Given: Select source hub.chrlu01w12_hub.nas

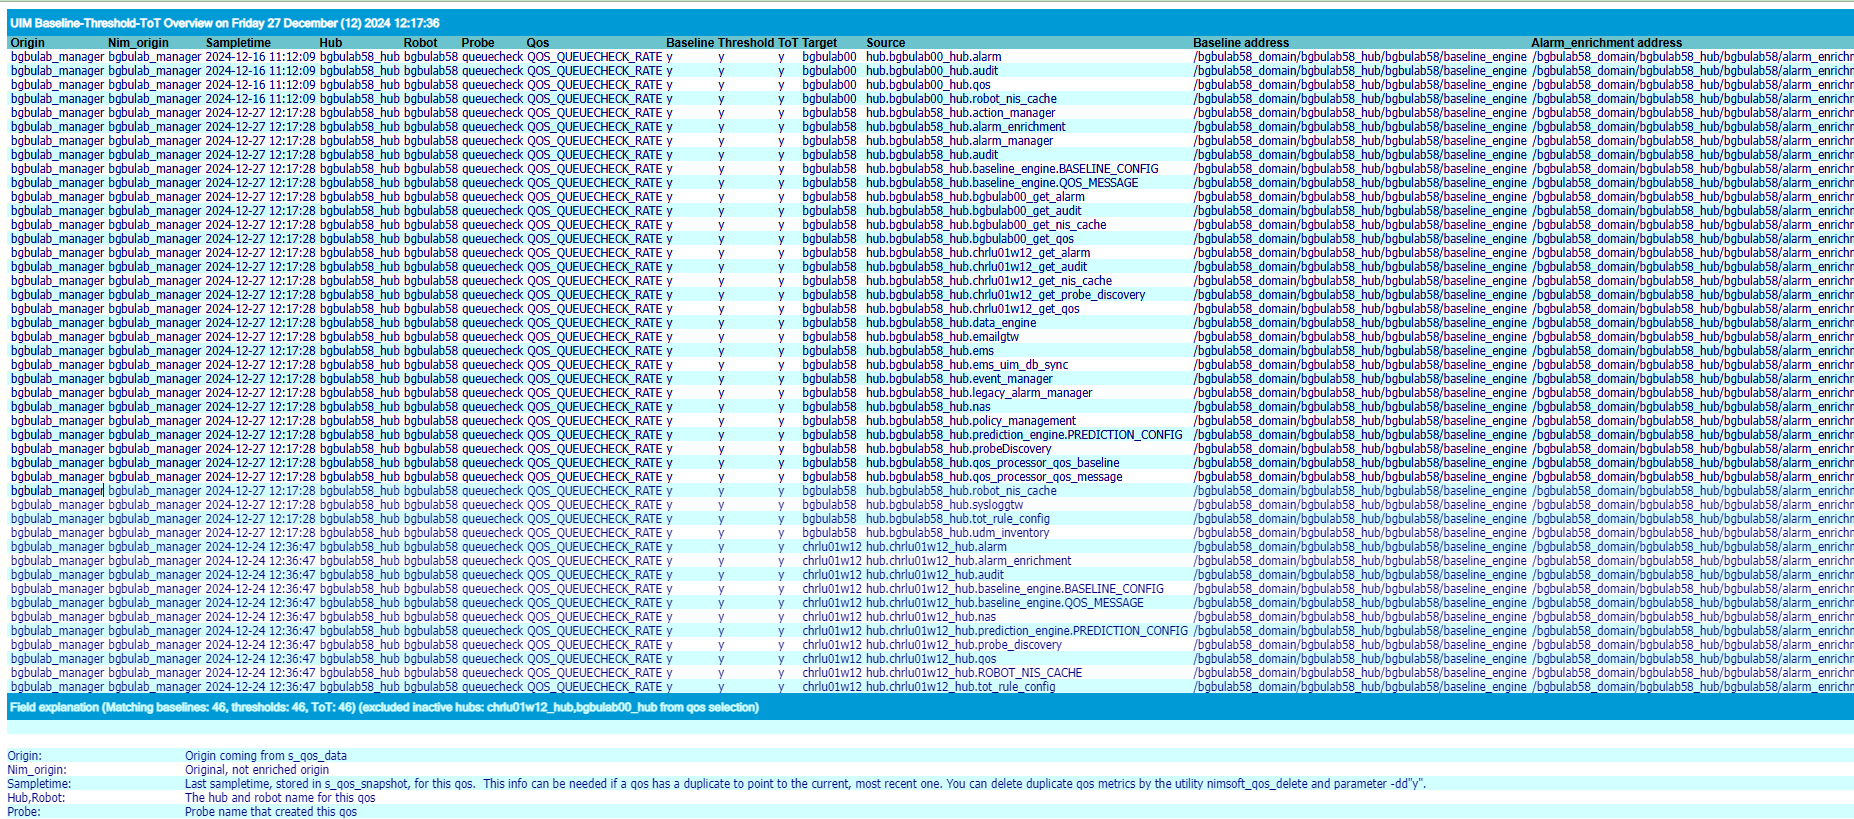Looking at the screenshot, I should coord(931,617).
